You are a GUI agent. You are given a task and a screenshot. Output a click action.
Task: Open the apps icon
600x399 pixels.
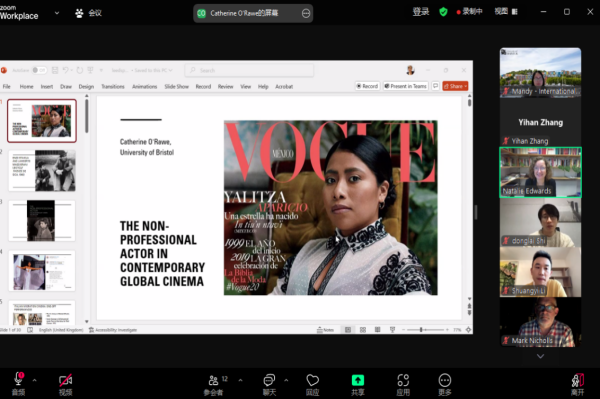(x=403, y=380)
